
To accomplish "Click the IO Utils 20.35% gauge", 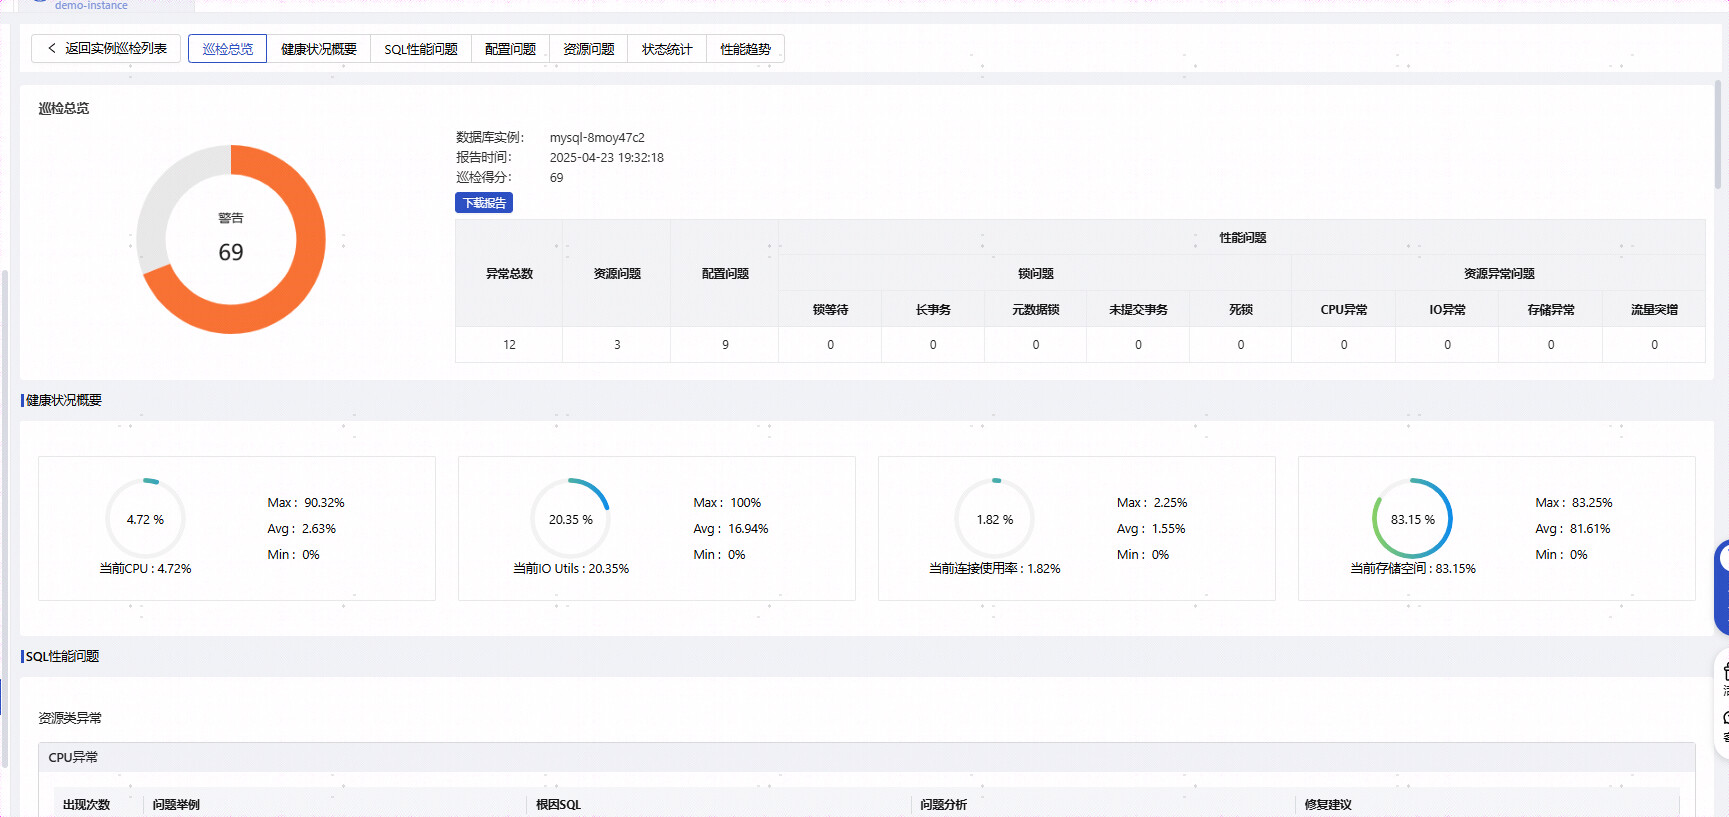I will point(570,519).
